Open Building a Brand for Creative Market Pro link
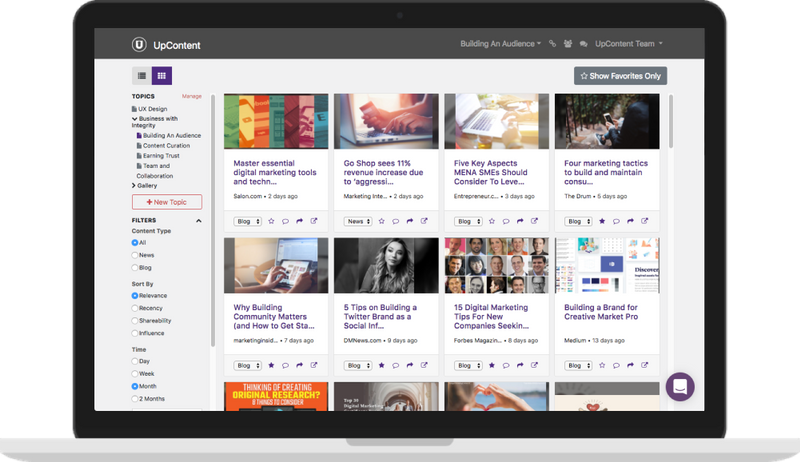Screen dimensions: 800x462 [x=601, y=312]
